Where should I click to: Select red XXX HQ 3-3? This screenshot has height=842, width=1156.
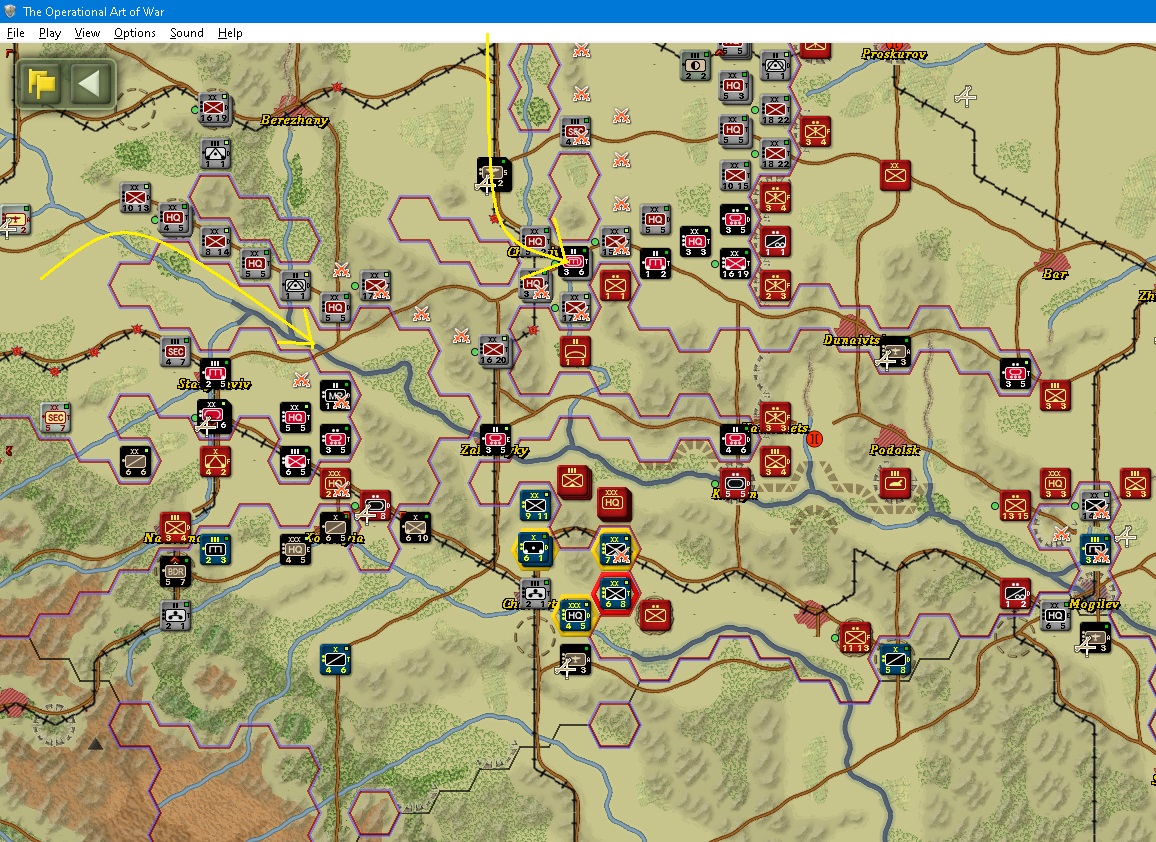[1055, 484]
